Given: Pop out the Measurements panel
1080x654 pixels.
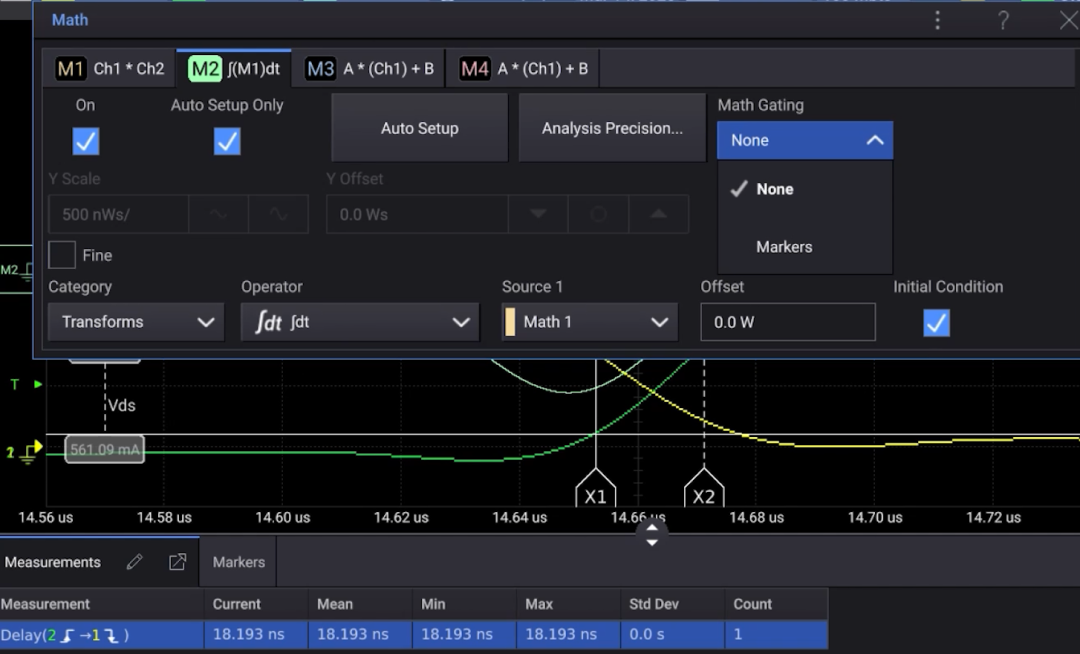Looking at the screenshot, I should point(178,562).
